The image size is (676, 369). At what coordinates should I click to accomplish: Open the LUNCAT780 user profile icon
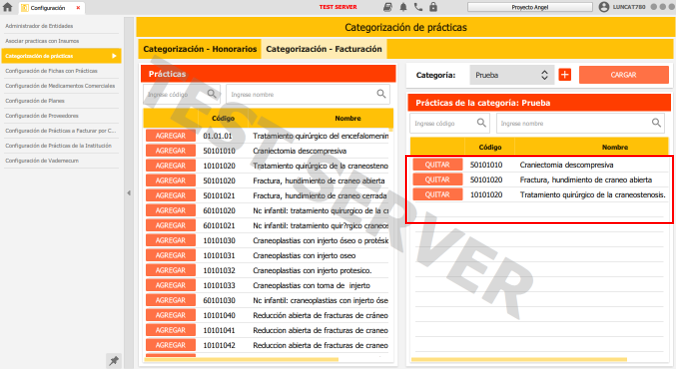click(604, 7)
